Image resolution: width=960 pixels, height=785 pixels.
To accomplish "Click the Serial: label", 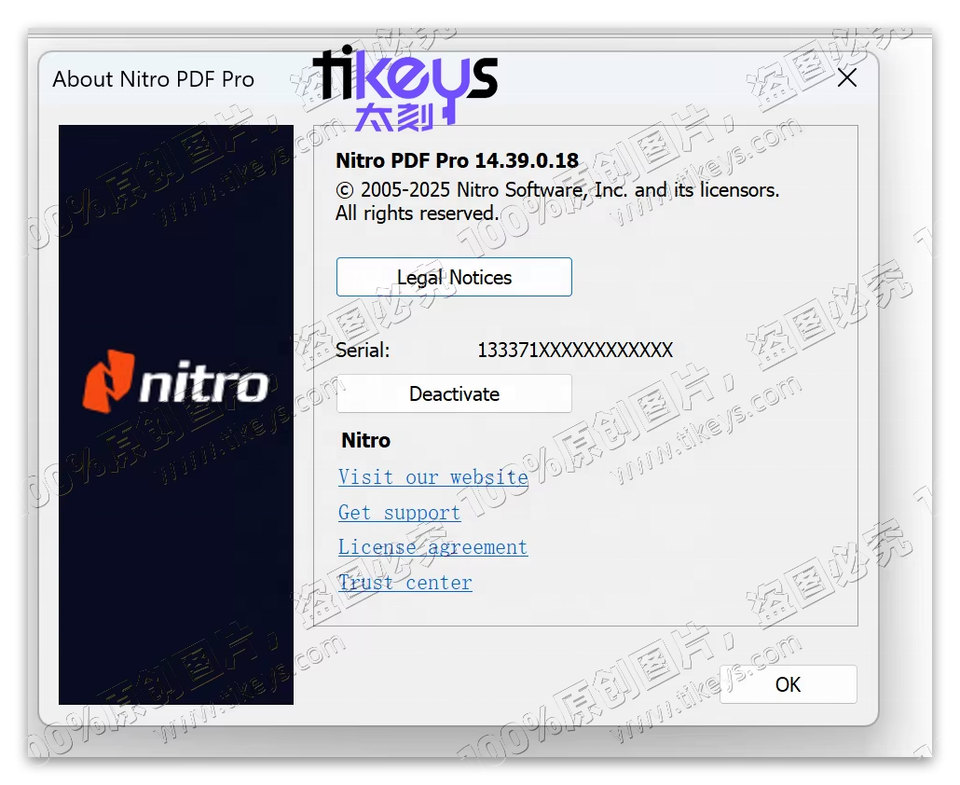I will point(362,350).
